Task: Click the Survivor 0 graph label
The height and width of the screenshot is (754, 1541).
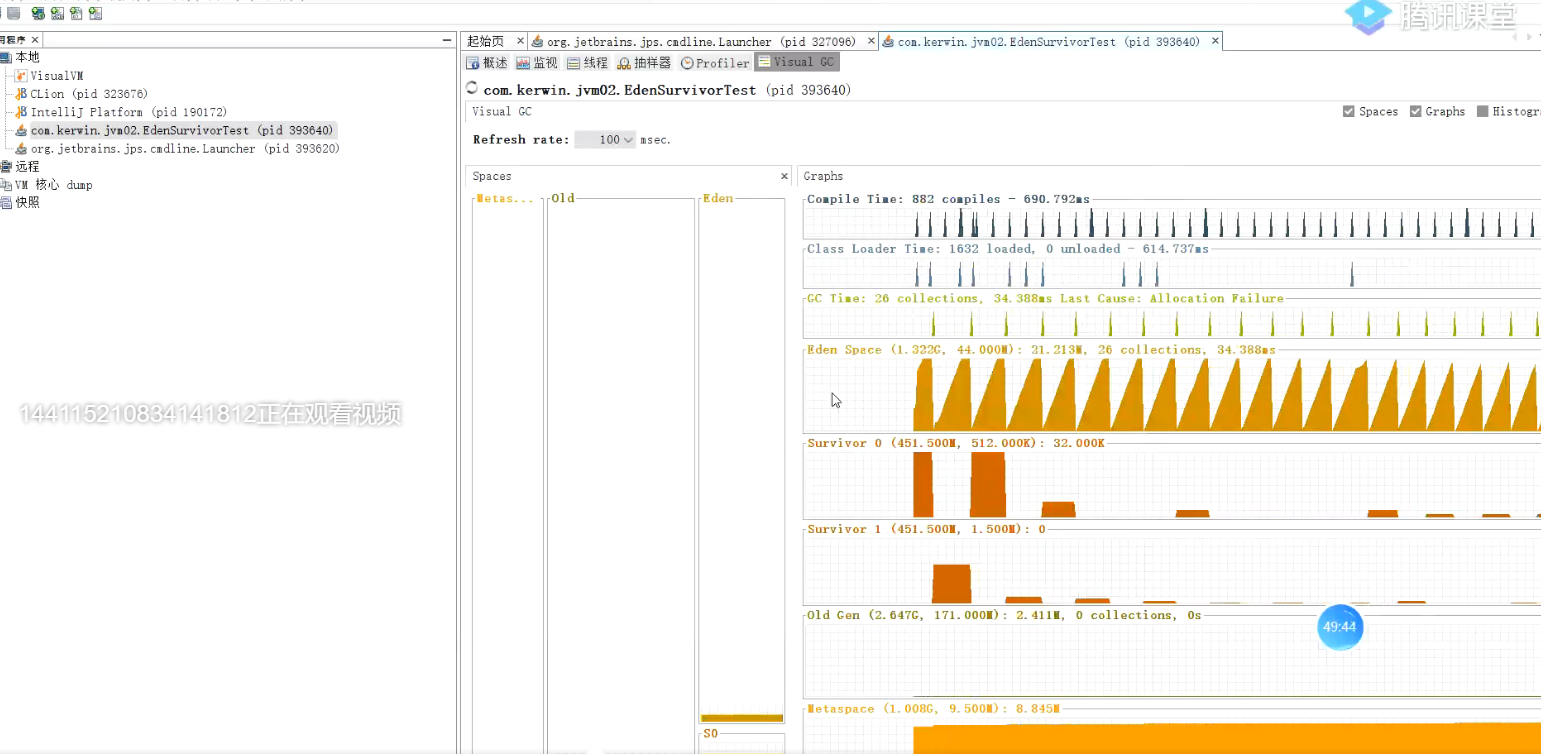Action: [956, 443]
